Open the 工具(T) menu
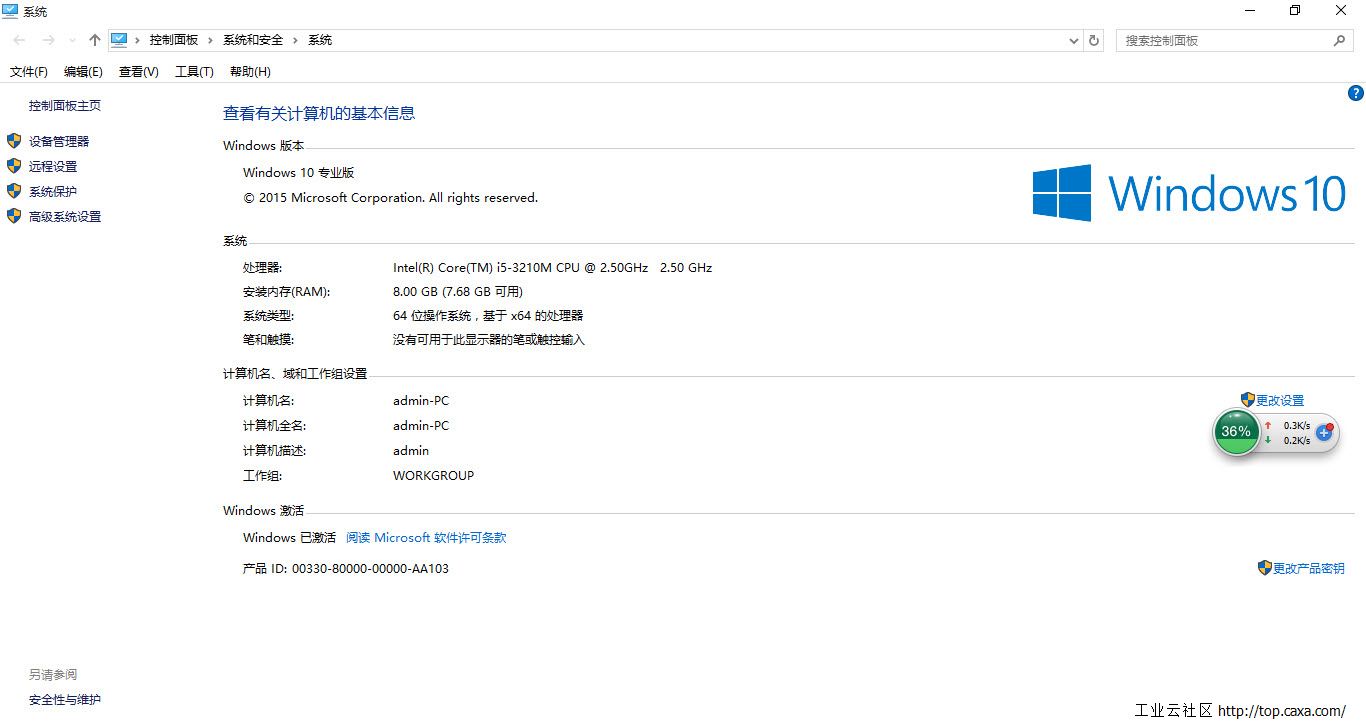 pyautogui.click(x=194, y=72)
